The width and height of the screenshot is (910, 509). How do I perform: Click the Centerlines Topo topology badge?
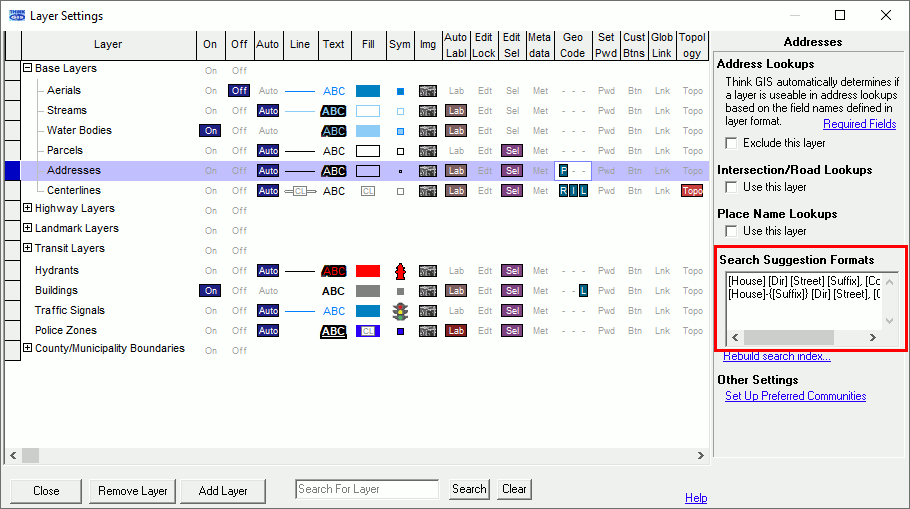(x=692, y=191)
